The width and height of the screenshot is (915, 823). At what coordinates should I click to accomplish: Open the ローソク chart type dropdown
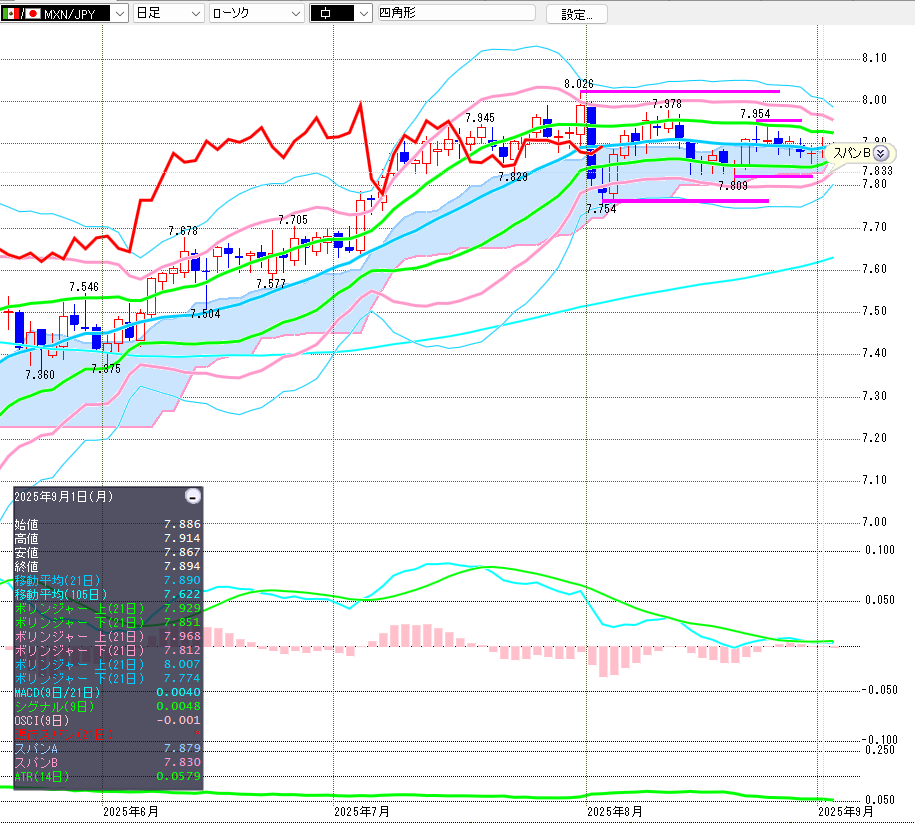coord(256,13)
